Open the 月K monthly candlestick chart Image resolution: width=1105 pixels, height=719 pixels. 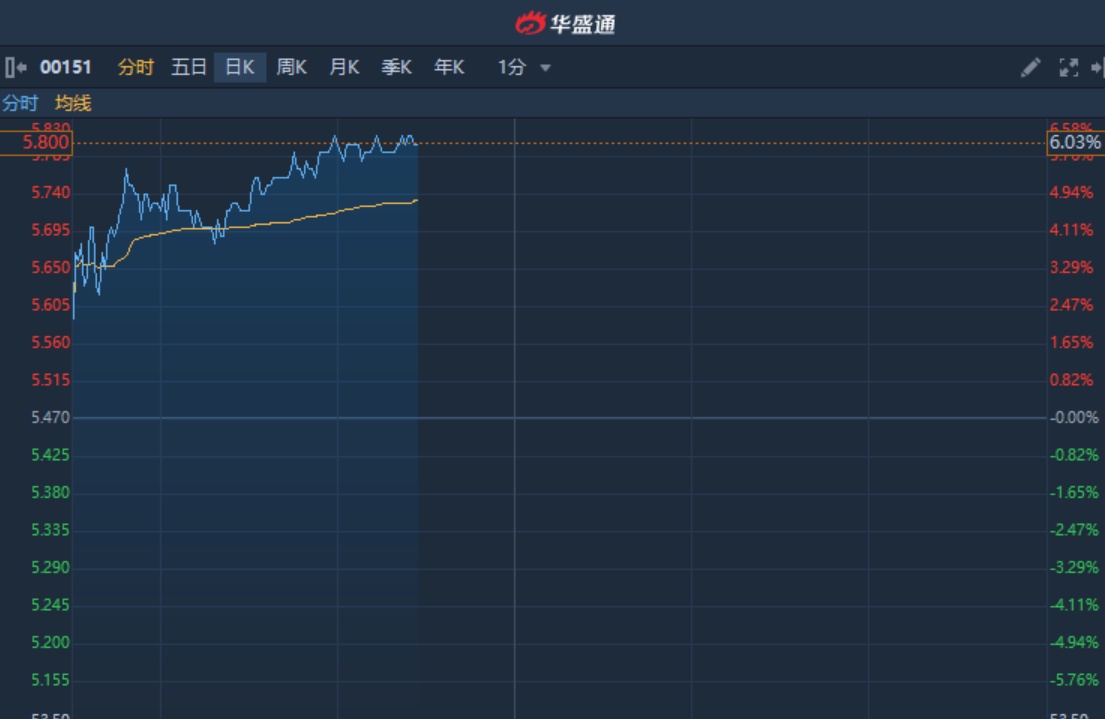[344, 68]
